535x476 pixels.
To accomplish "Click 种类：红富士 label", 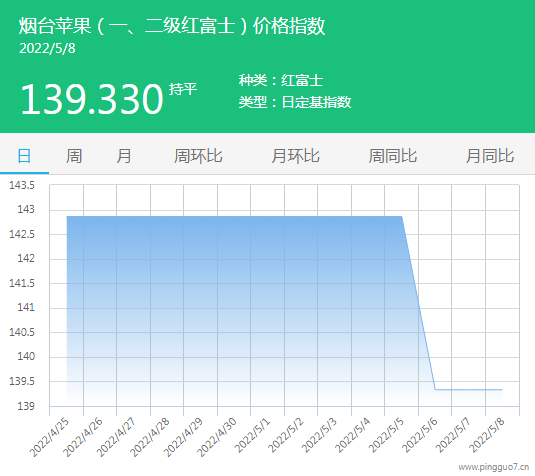I will tap(281, 81).
